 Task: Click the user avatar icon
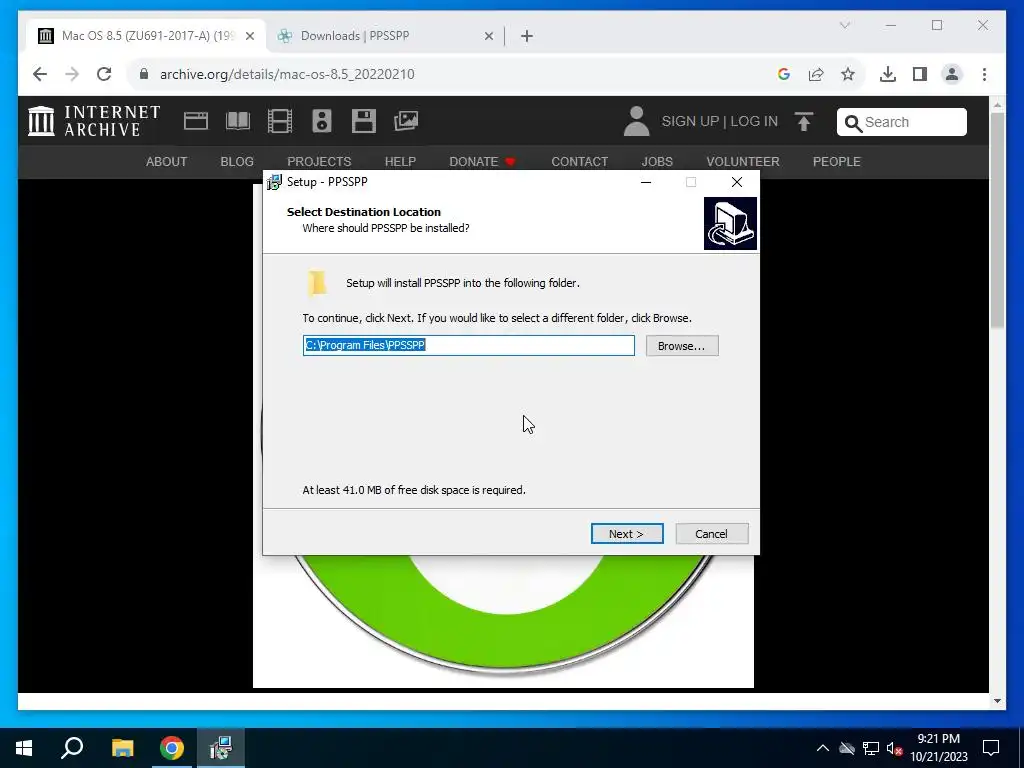[x=636, y=121]
